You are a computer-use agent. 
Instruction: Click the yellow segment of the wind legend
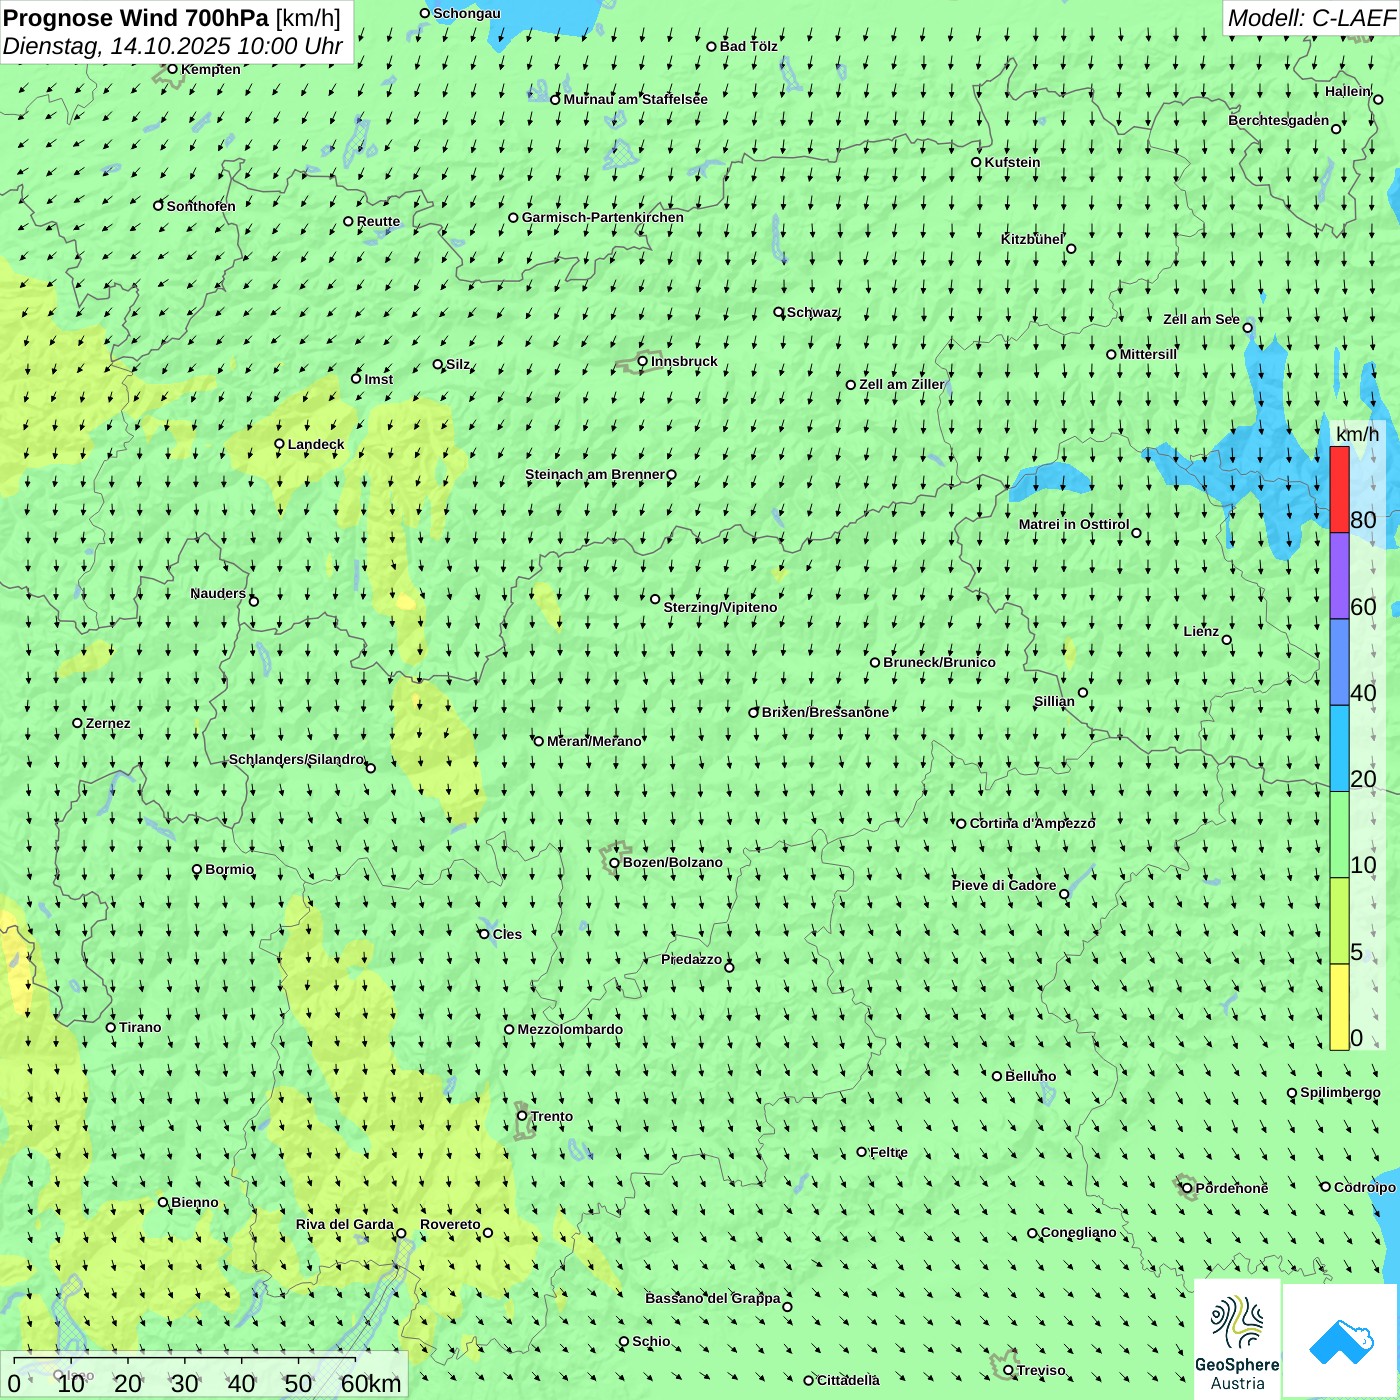click(1339, 1007)
